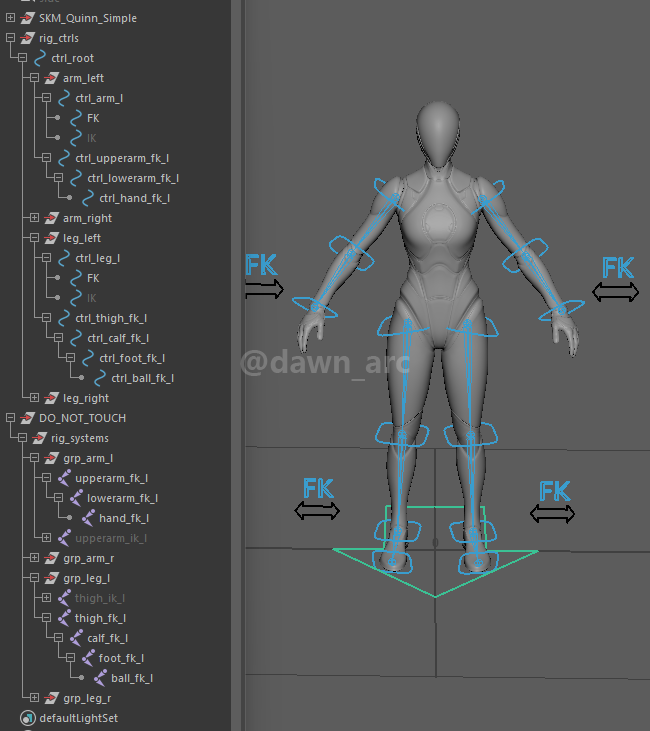Expand the upperarm_ik_l joint chain
The image size is (650, 731).
47,538
